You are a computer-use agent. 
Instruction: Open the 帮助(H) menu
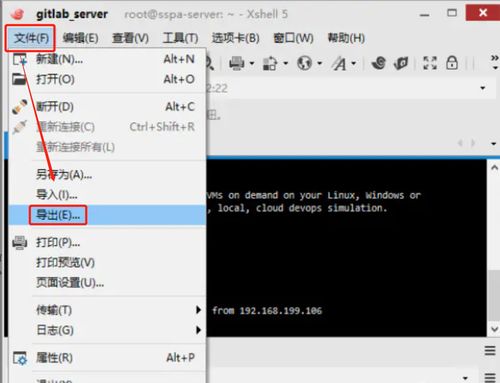(346, 38)
